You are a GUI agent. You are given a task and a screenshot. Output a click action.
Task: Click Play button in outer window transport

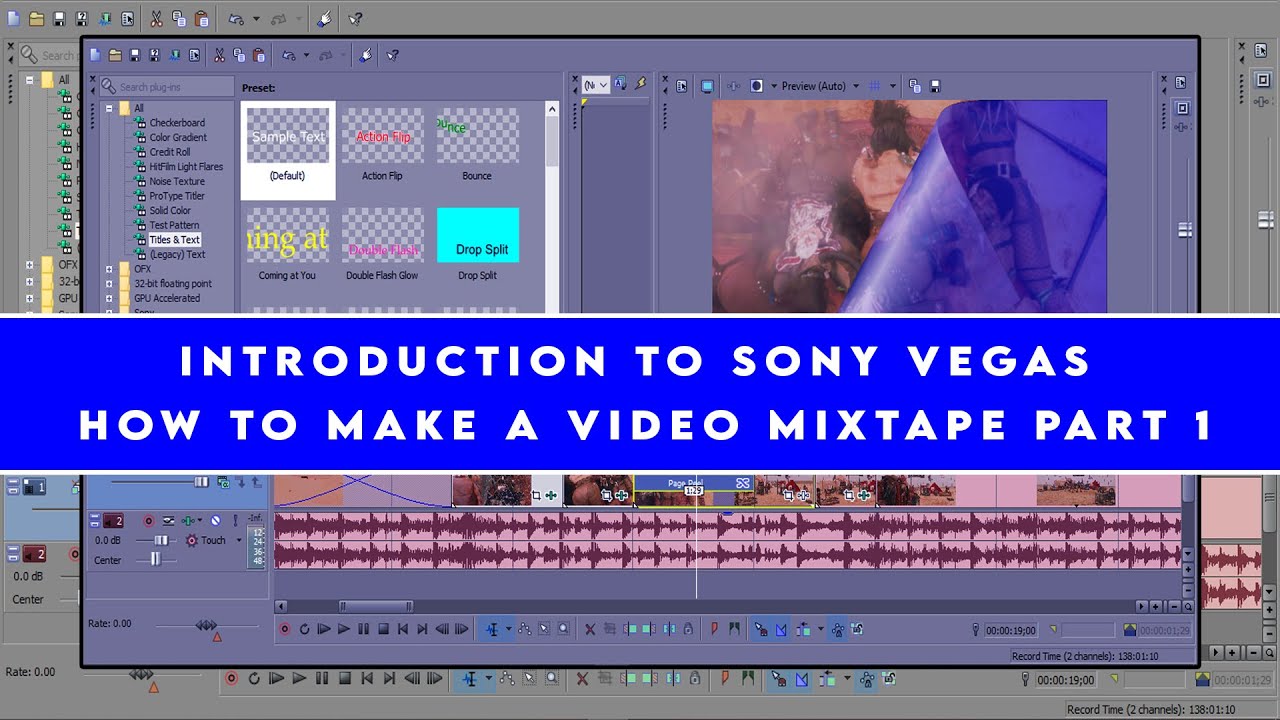point(298,678)
